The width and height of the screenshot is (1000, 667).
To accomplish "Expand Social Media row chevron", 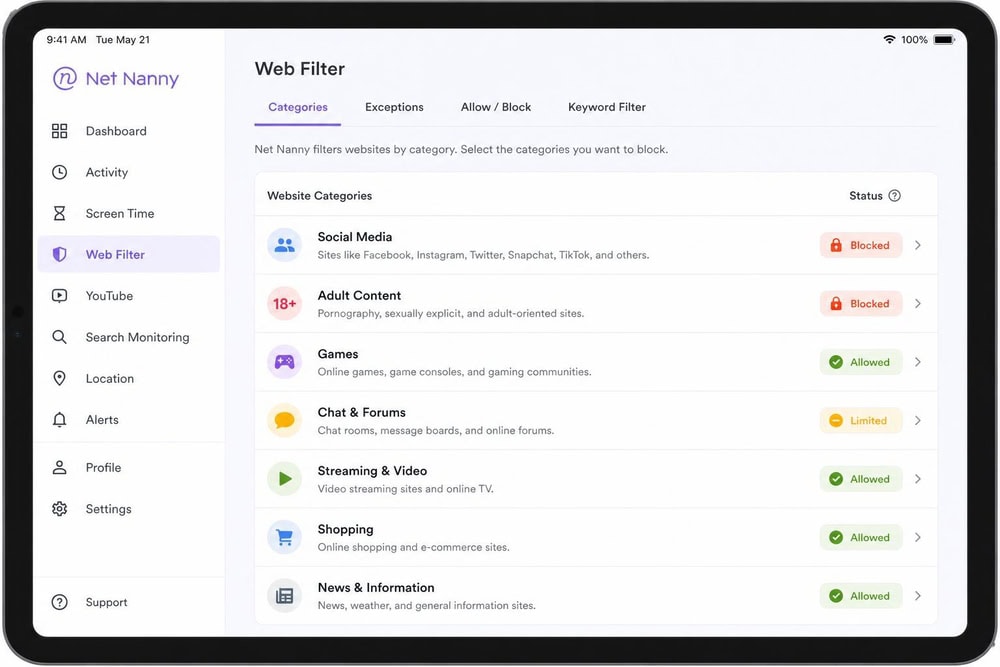I will (918, 245).
